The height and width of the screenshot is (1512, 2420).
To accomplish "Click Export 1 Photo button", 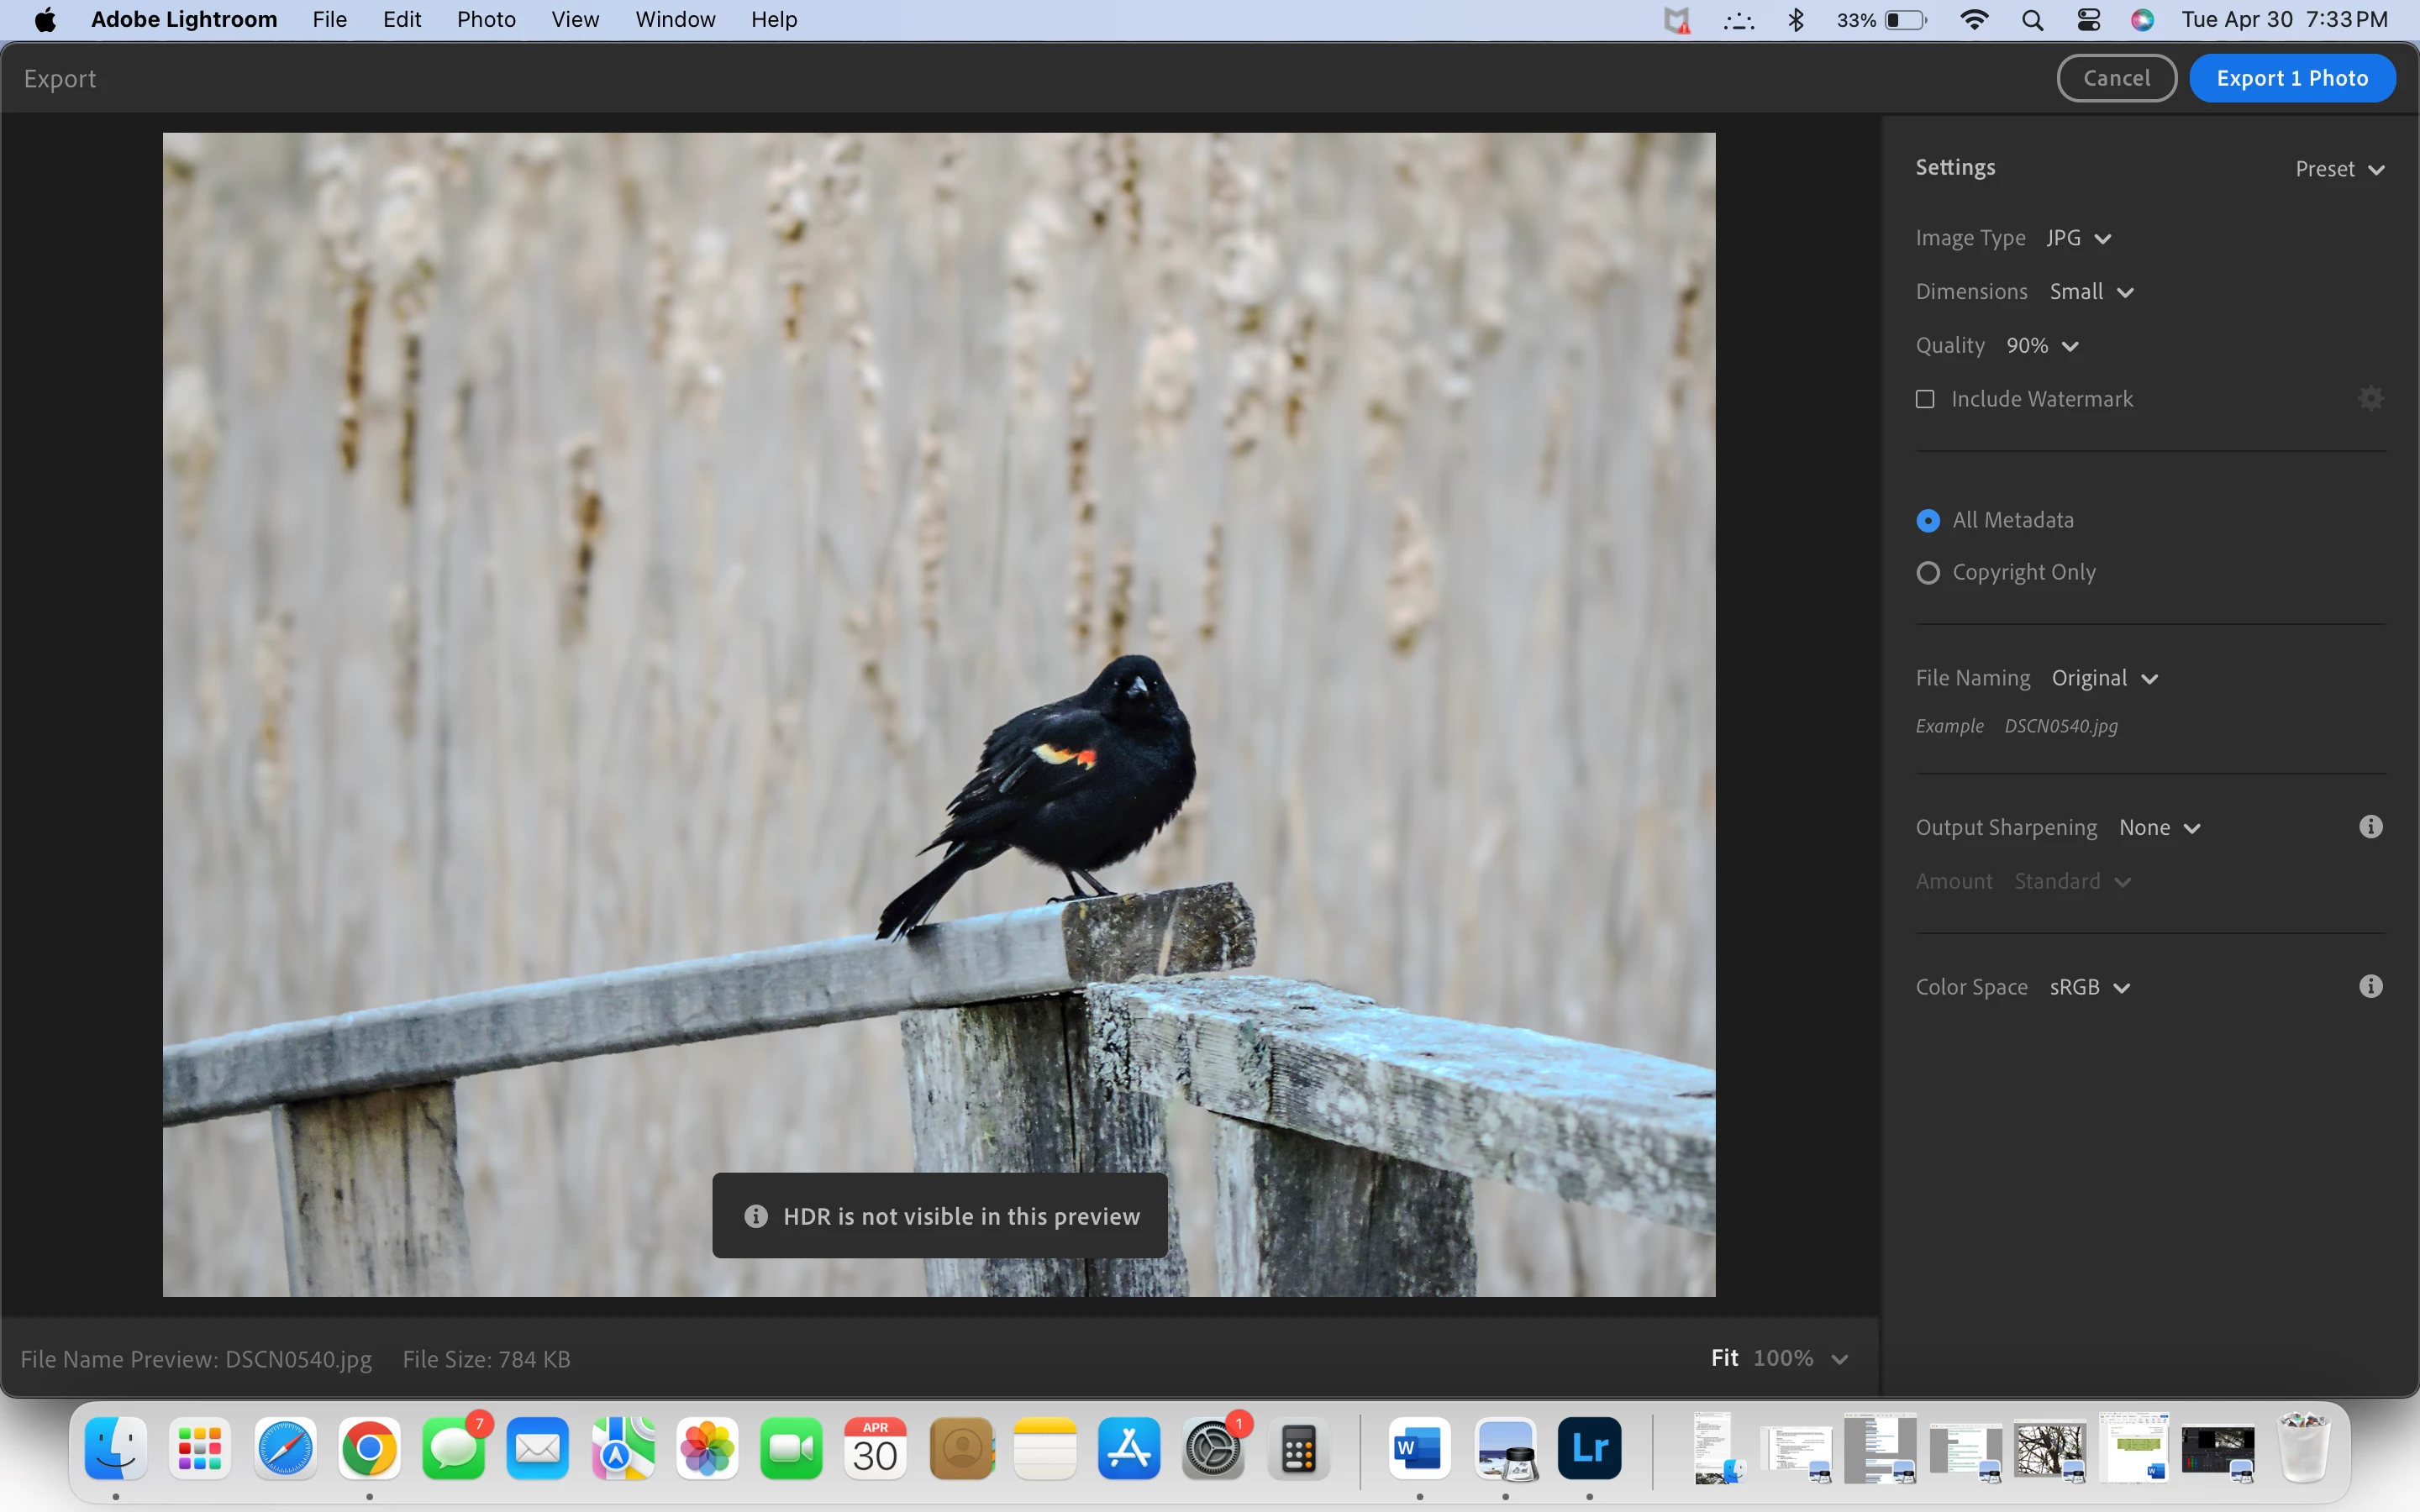I will (2291, 78).
